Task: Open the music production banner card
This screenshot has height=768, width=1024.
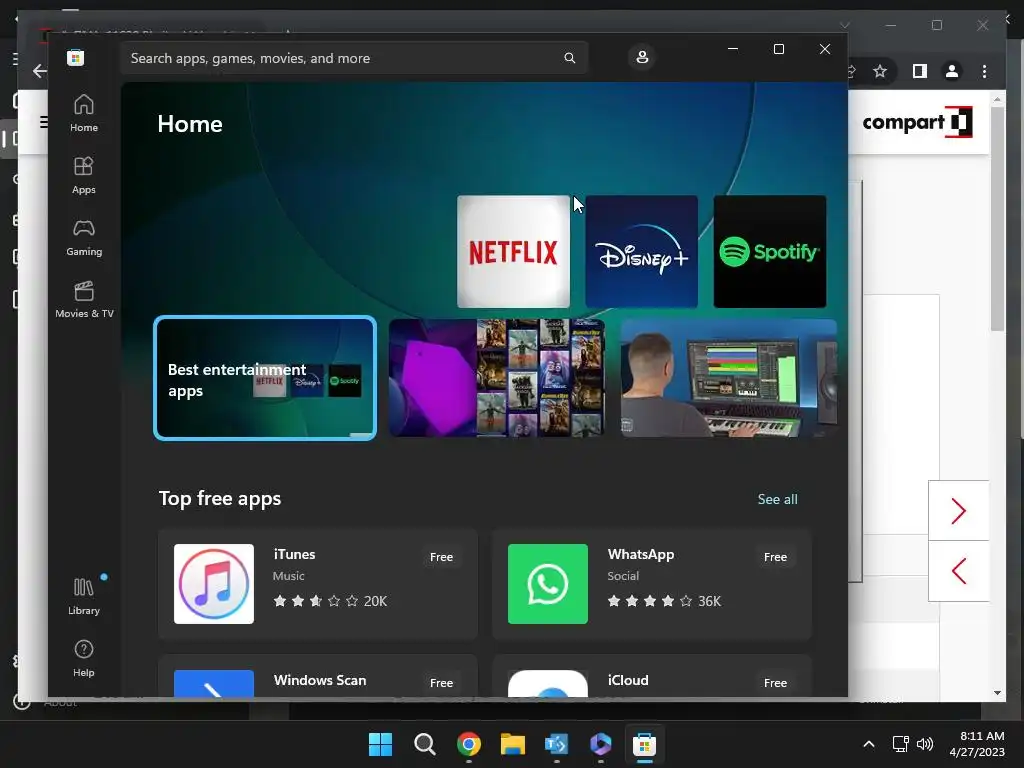Action: point(728,378)
